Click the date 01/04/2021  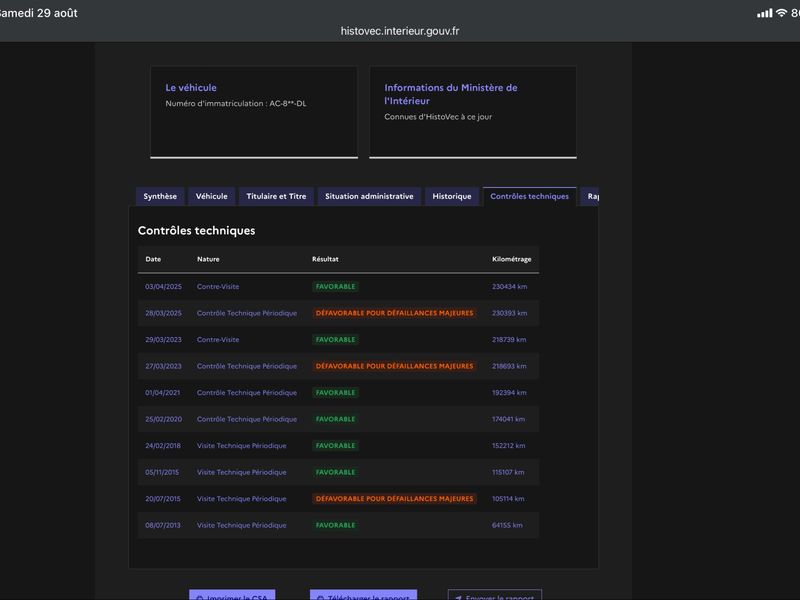[x=163, y=393]
